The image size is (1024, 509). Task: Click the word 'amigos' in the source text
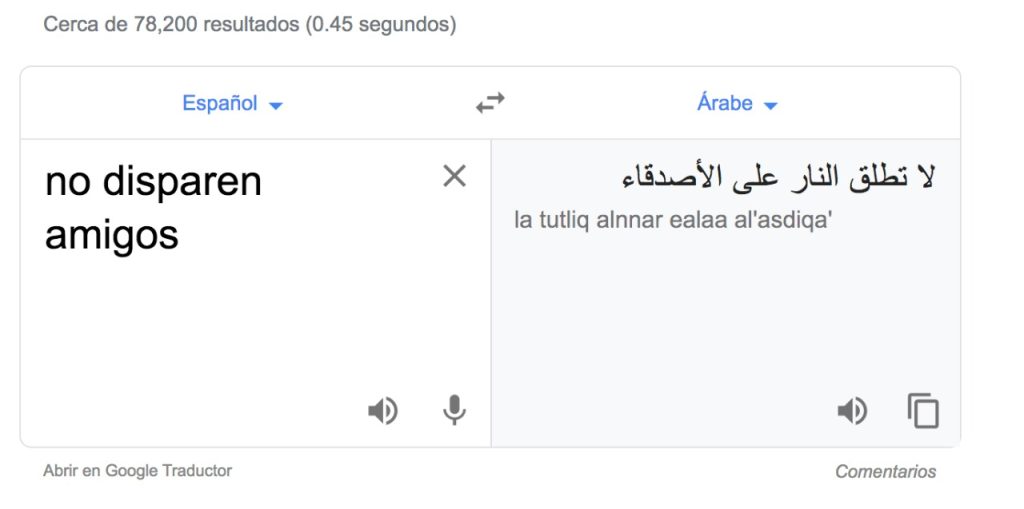[112, 235]
